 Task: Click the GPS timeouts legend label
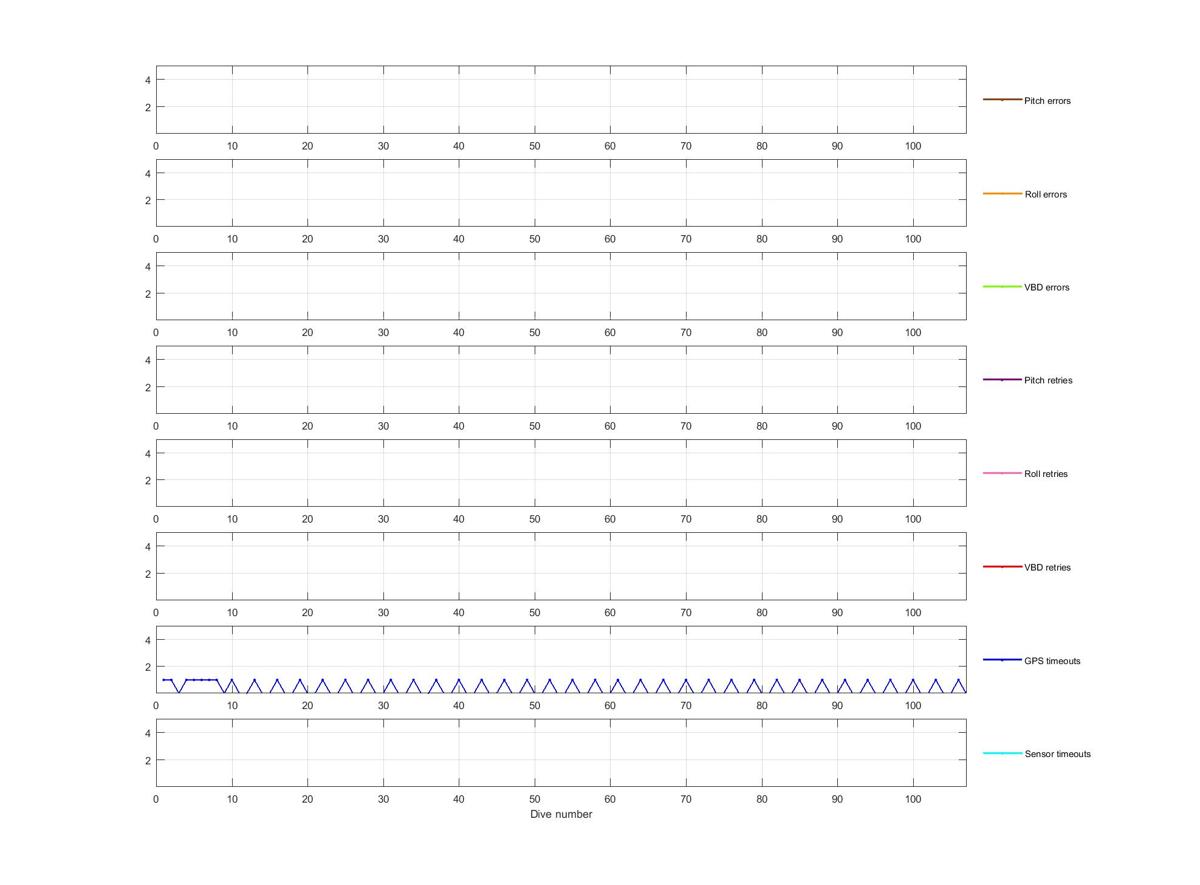[x=1052, y=661]
